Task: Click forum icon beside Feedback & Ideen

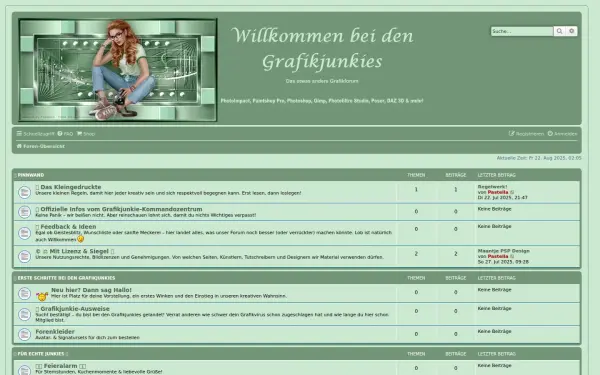Action: click(24, 233)
